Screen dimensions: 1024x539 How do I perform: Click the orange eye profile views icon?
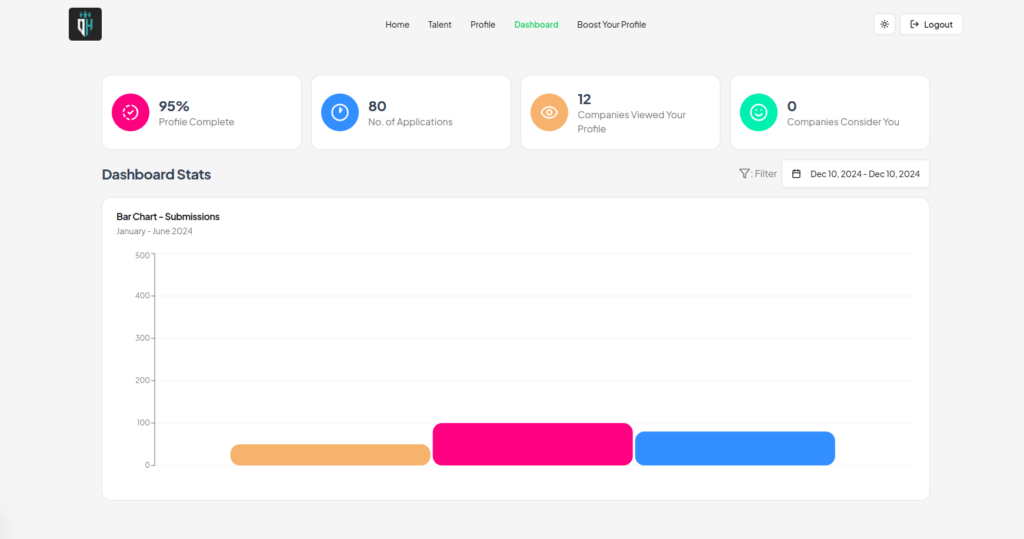(x=549, y=112)
